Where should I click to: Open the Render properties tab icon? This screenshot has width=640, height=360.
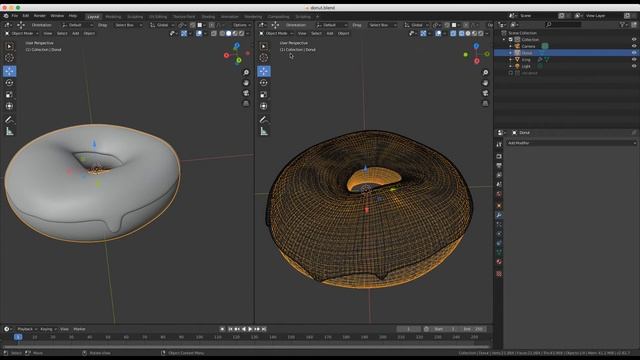499,156
